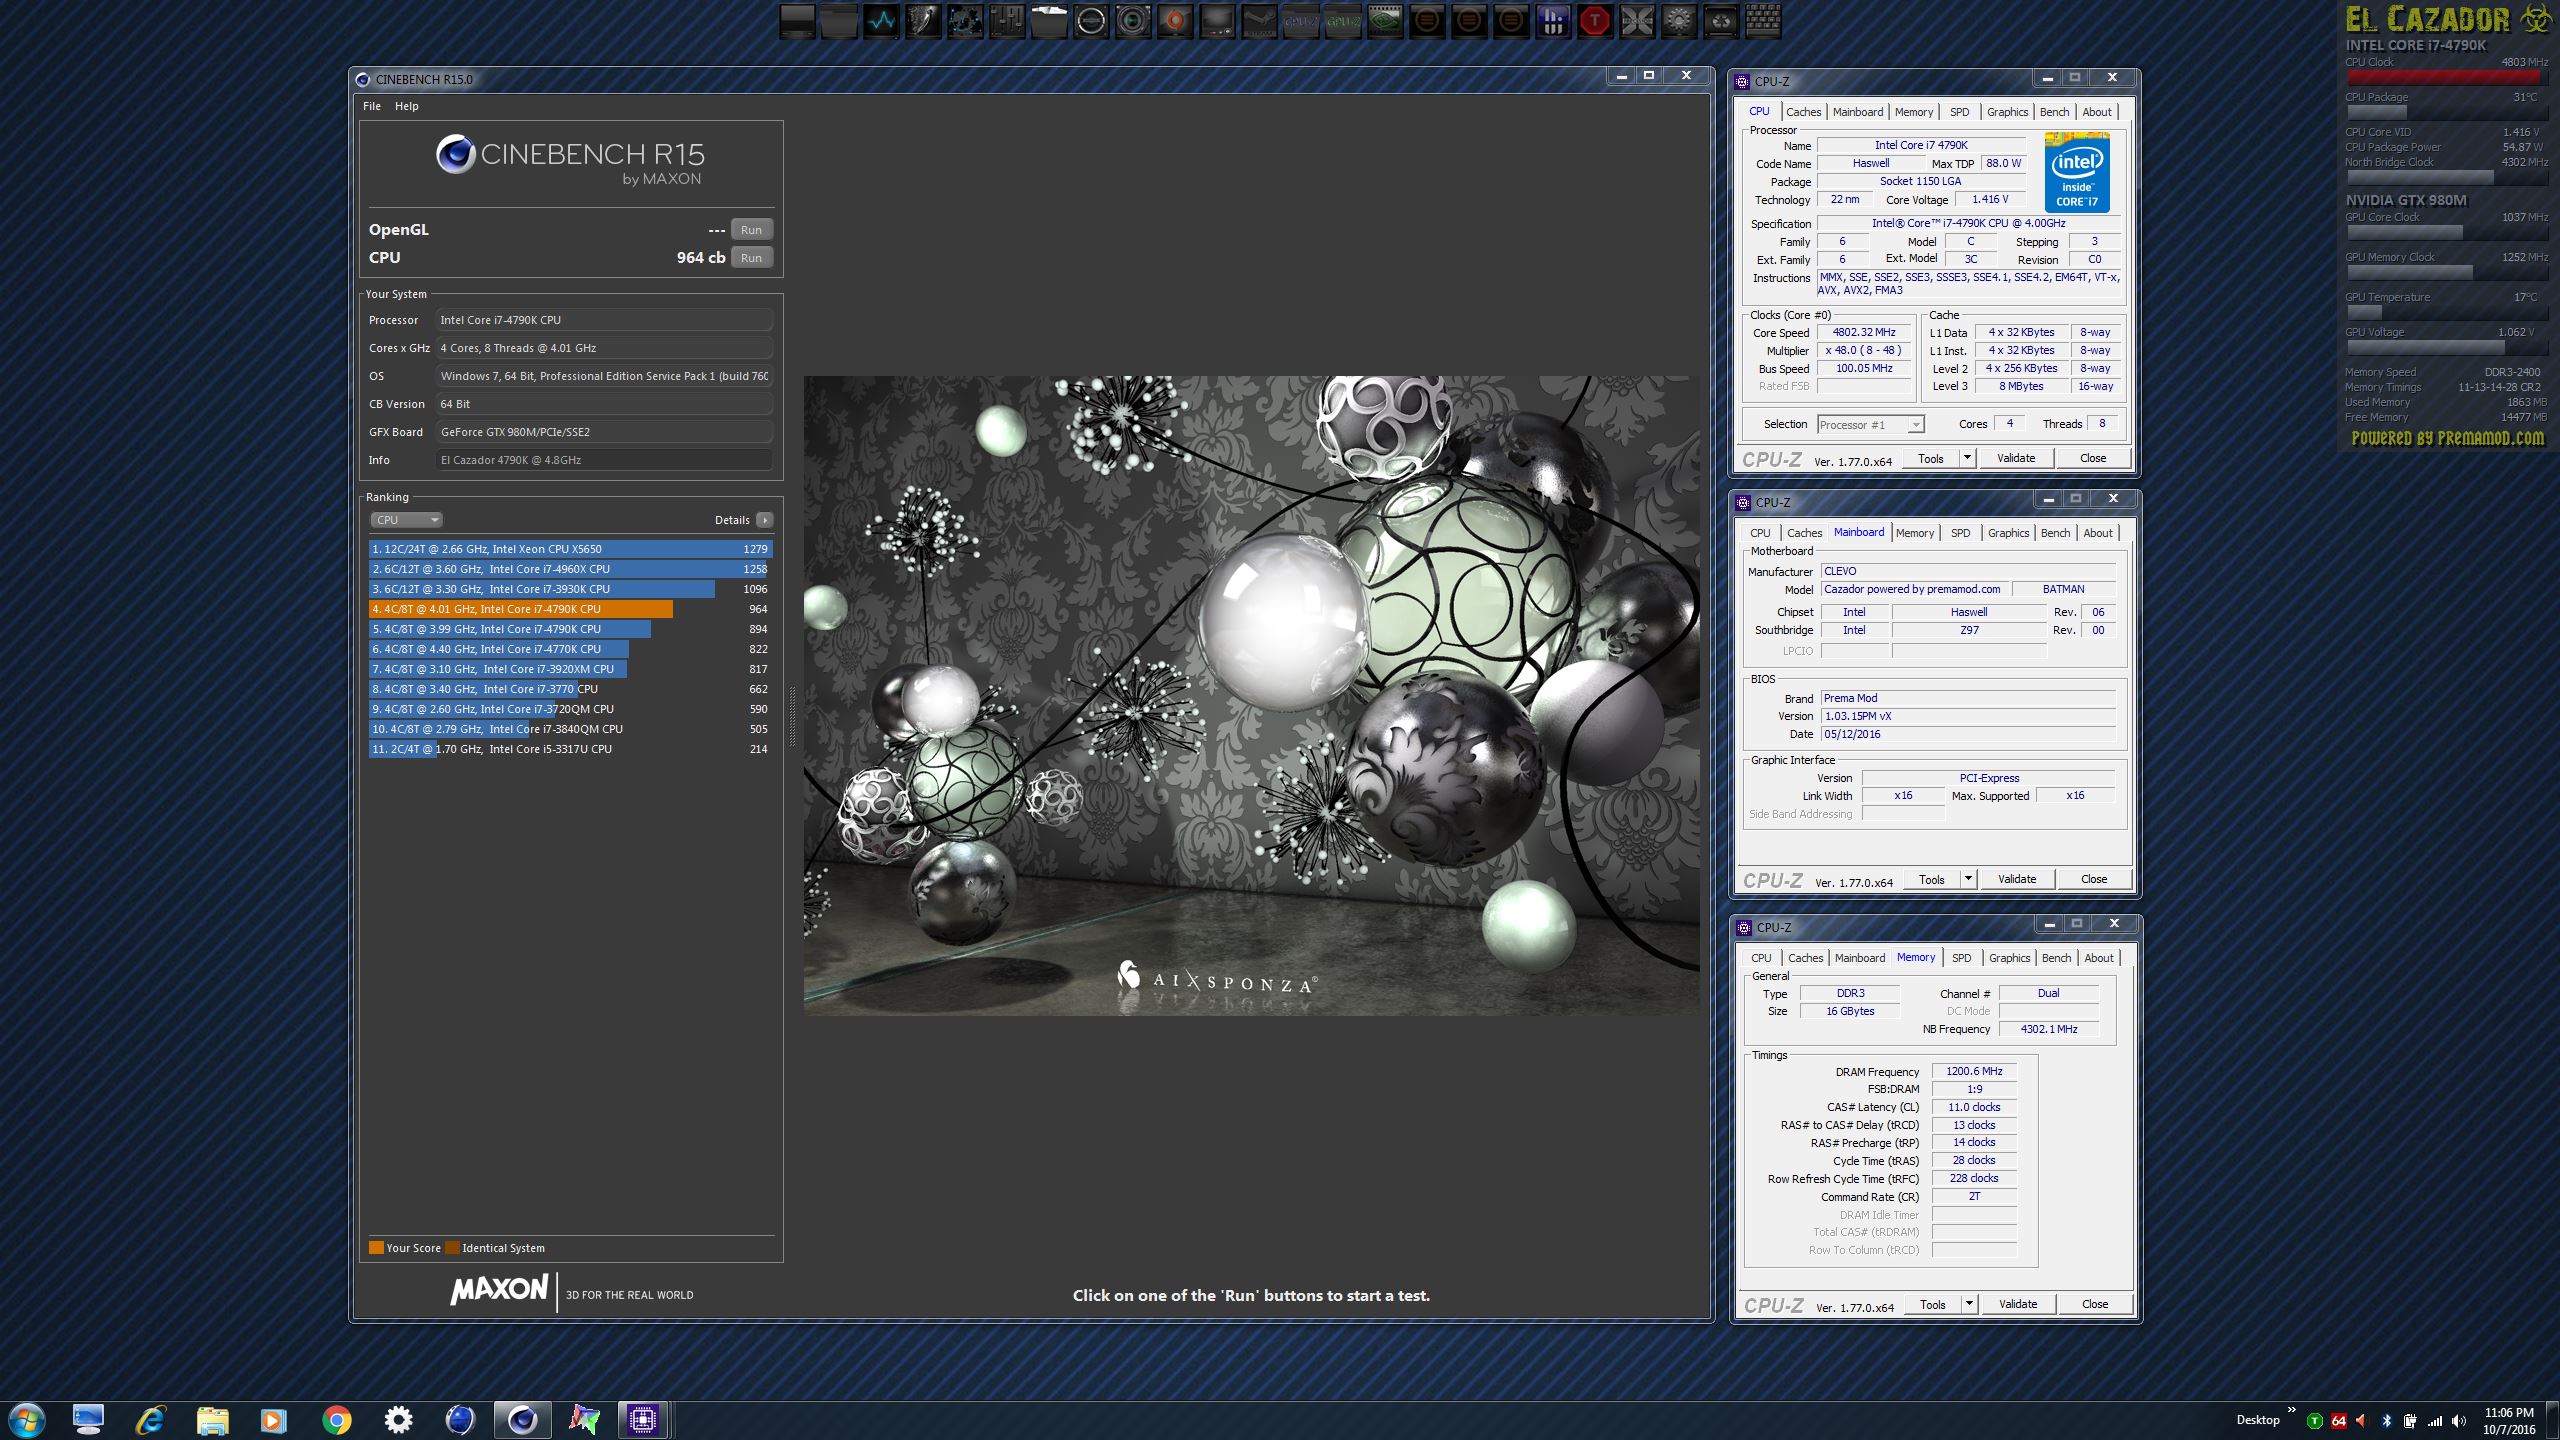
Task: Switch to About tab in Mainboard CPU-Z window
Action: [x=2098, y=533]
